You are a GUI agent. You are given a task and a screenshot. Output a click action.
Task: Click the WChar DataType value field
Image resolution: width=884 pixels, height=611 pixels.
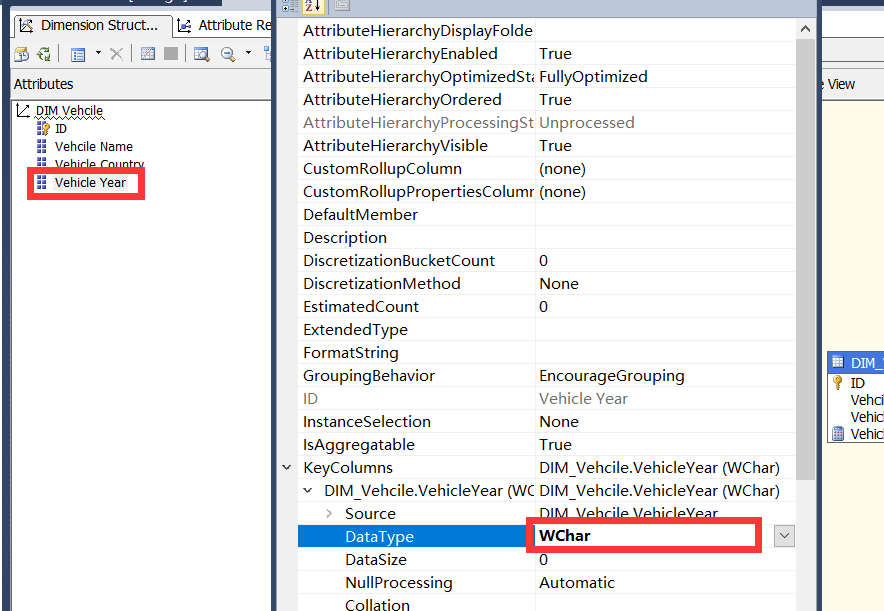click(x=644, y=535)
